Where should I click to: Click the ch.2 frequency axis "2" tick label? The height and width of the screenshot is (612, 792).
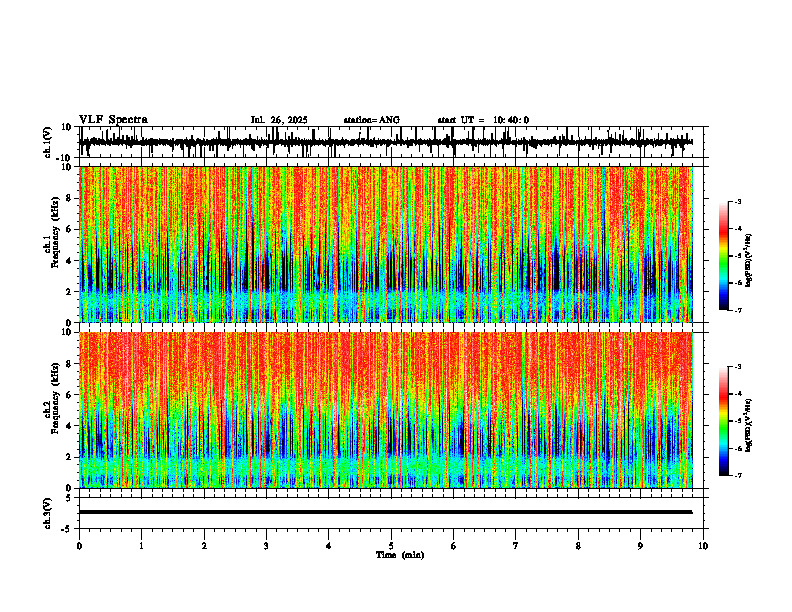click(x=69, y=457)
